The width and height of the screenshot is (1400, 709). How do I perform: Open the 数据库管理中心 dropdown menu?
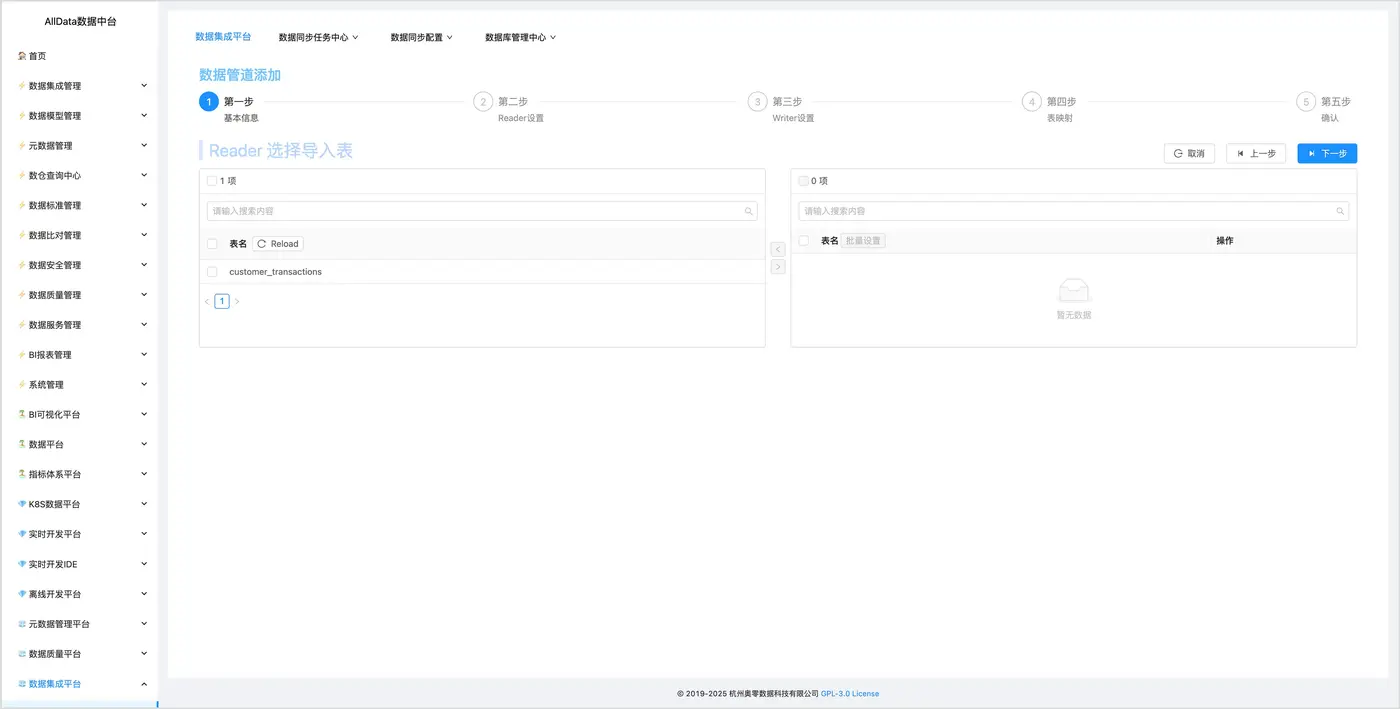tap(520, 37)
